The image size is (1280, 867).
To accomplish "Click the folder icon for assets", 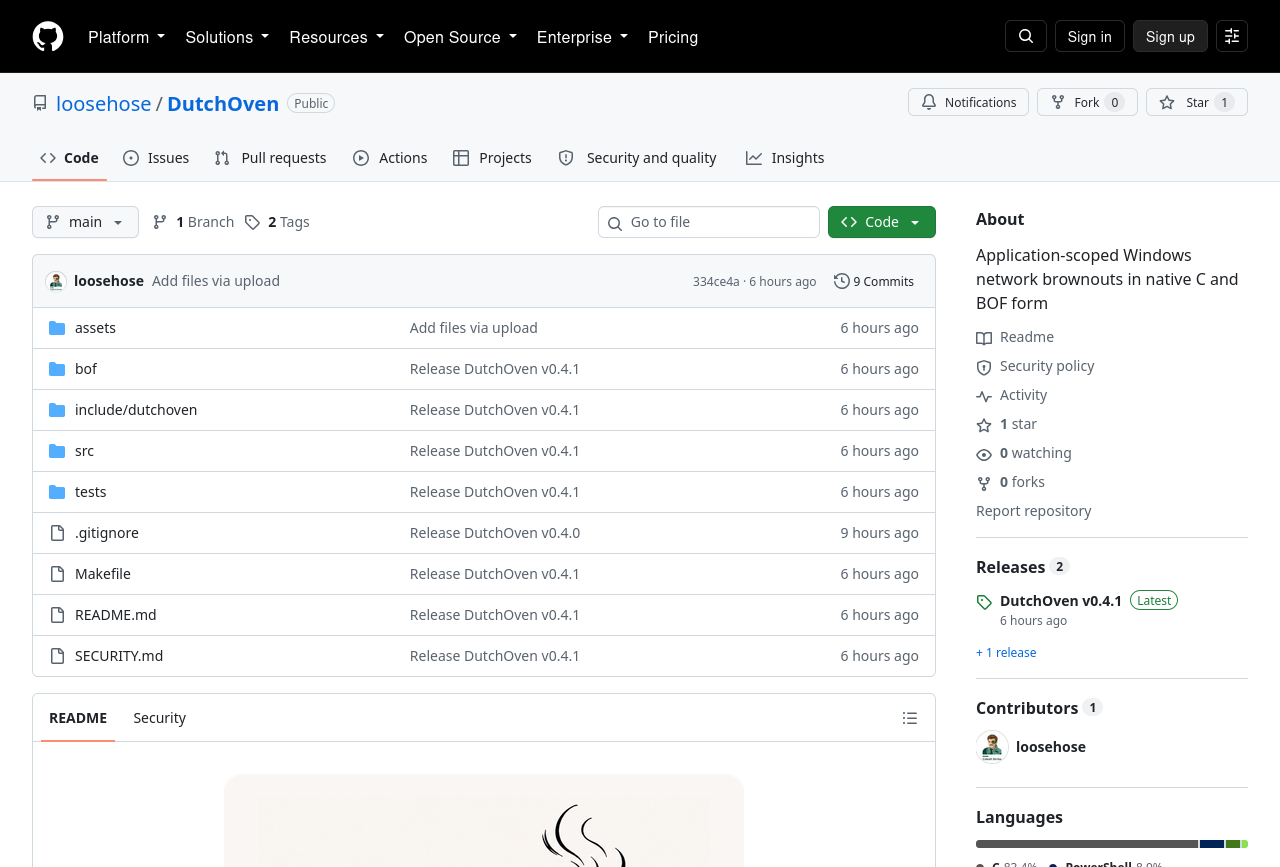I will (57, 328).
